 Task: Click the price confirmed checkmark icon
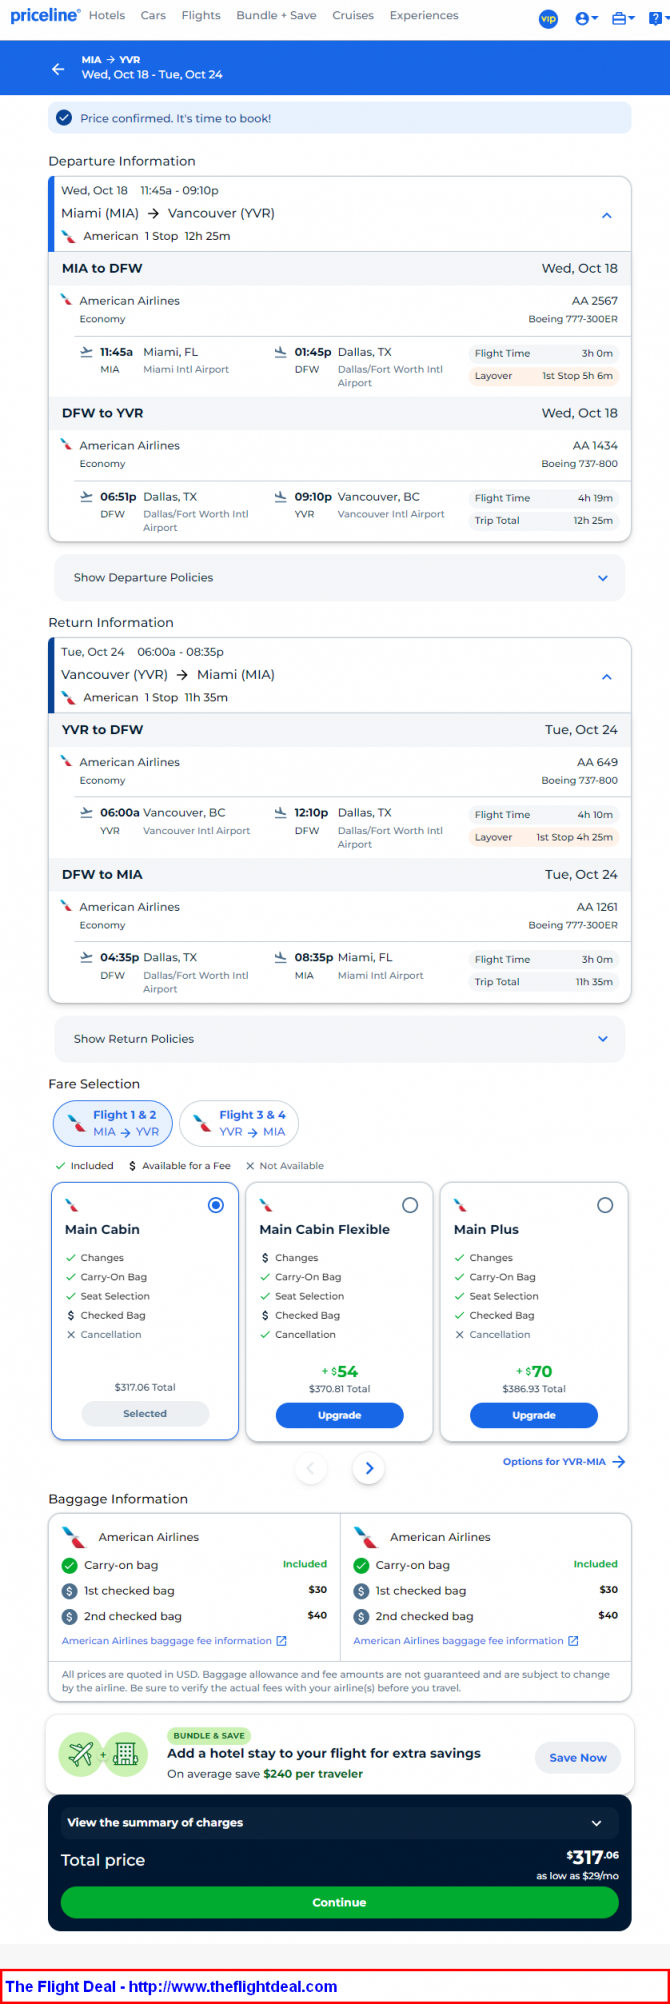[x=64, y=118]
